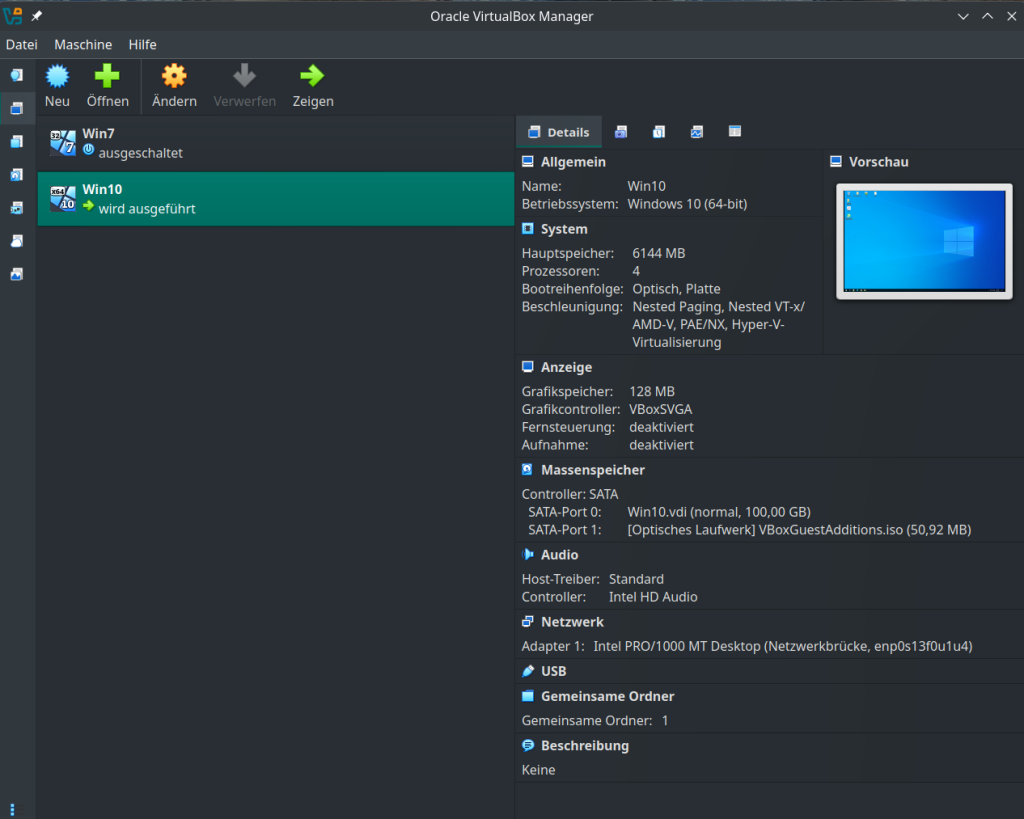The height and width of the screenshot is (819, 1024).
Task: Click the VirtualBox logo in title bar
Action: (13, 16)
